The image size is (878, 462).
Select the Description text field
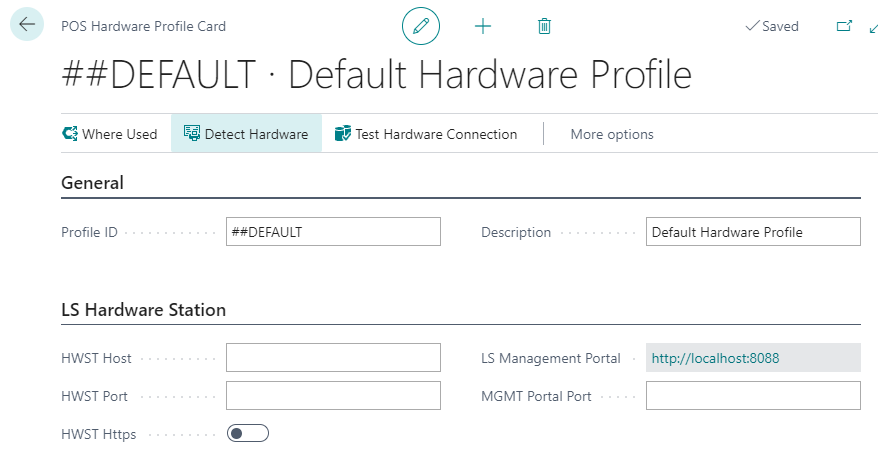753,232
